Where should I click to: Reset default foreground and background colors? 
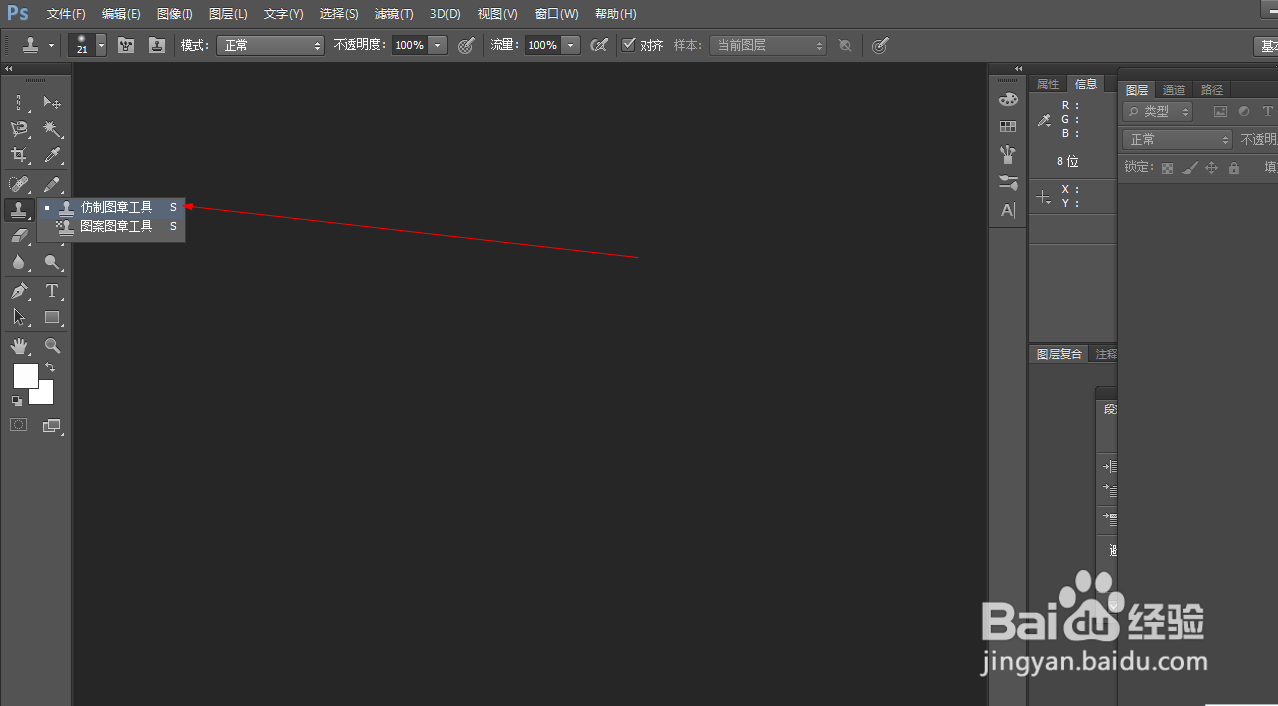click(x=17, y=400)
